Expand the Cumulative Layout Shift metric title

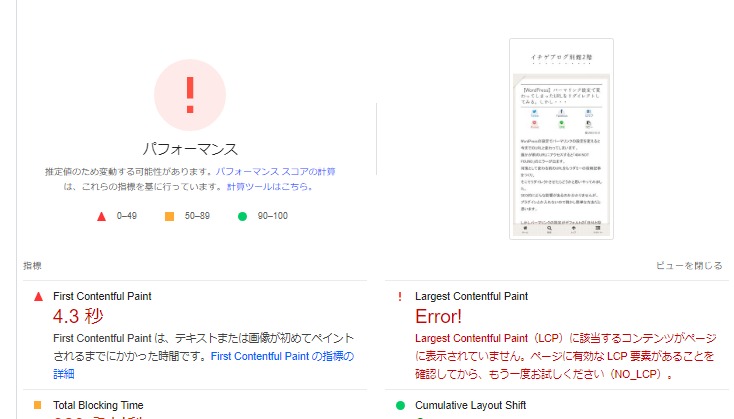pyautogui.click(x=474, y=405)
